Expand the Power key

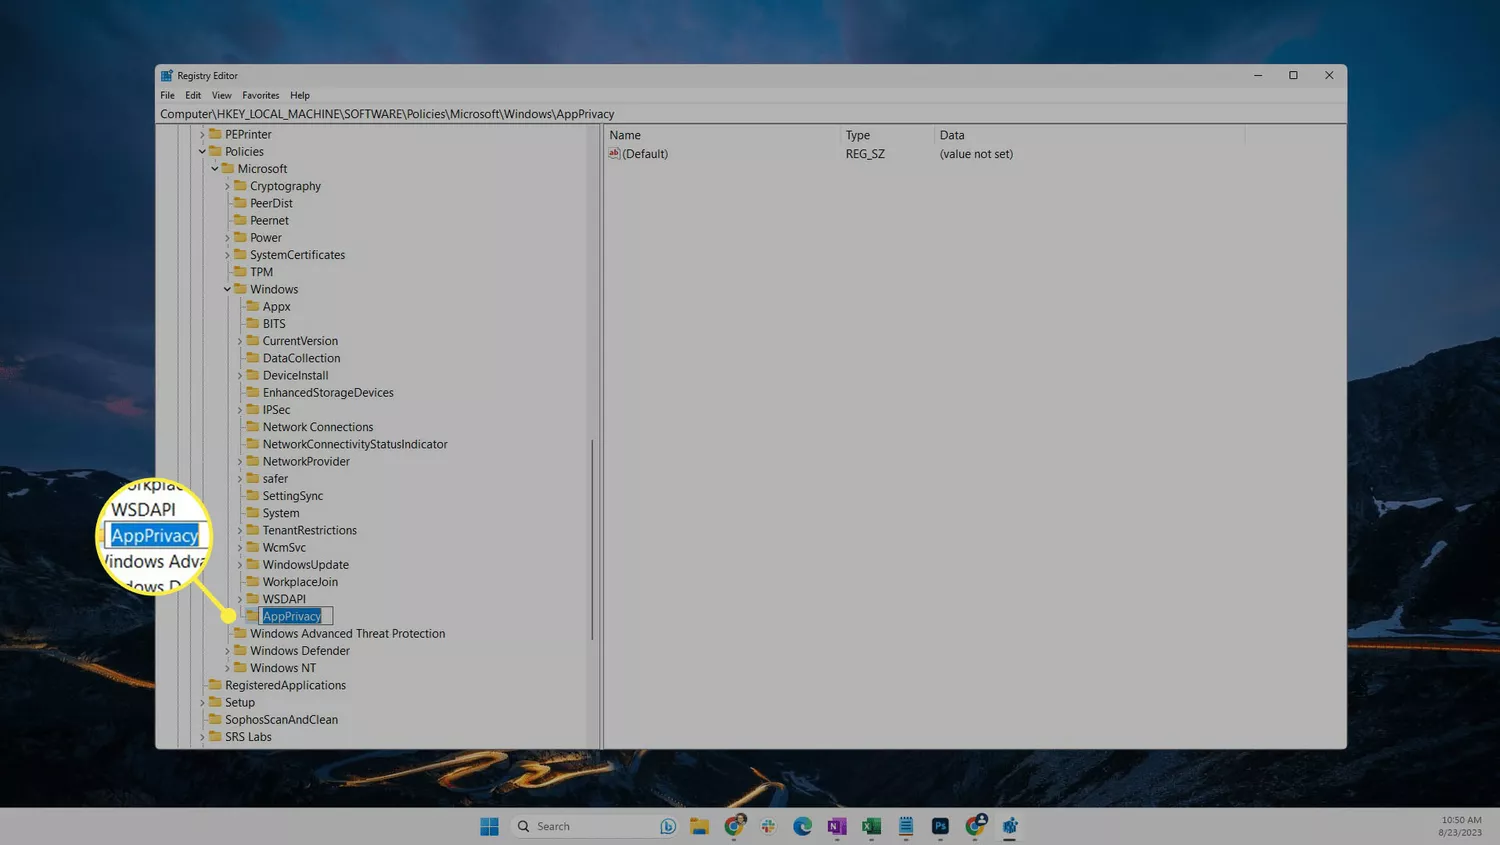click(227, 238)
